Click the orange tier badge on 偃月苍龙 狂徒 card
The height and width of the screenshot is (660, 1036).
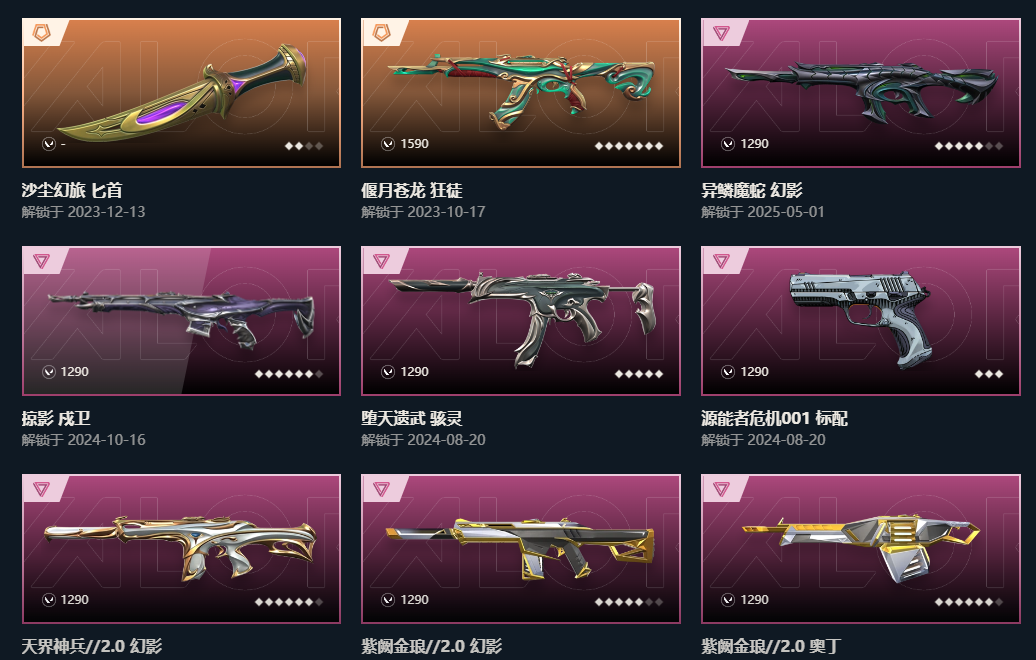point(381,32)
